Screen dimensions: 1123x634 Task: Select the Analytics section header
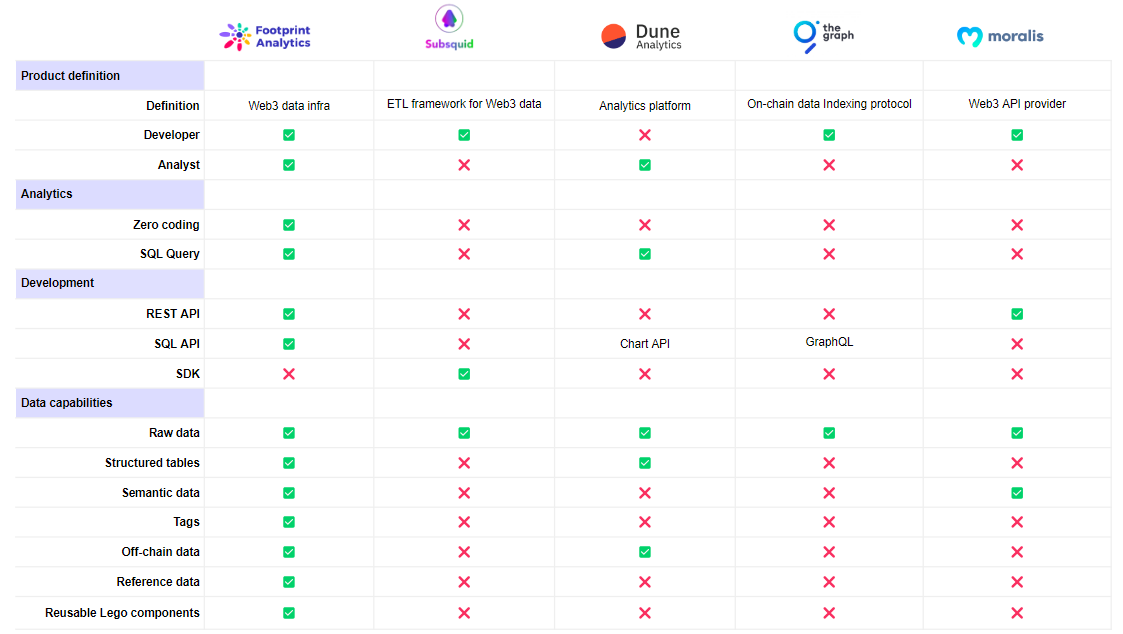click(110, 194)
